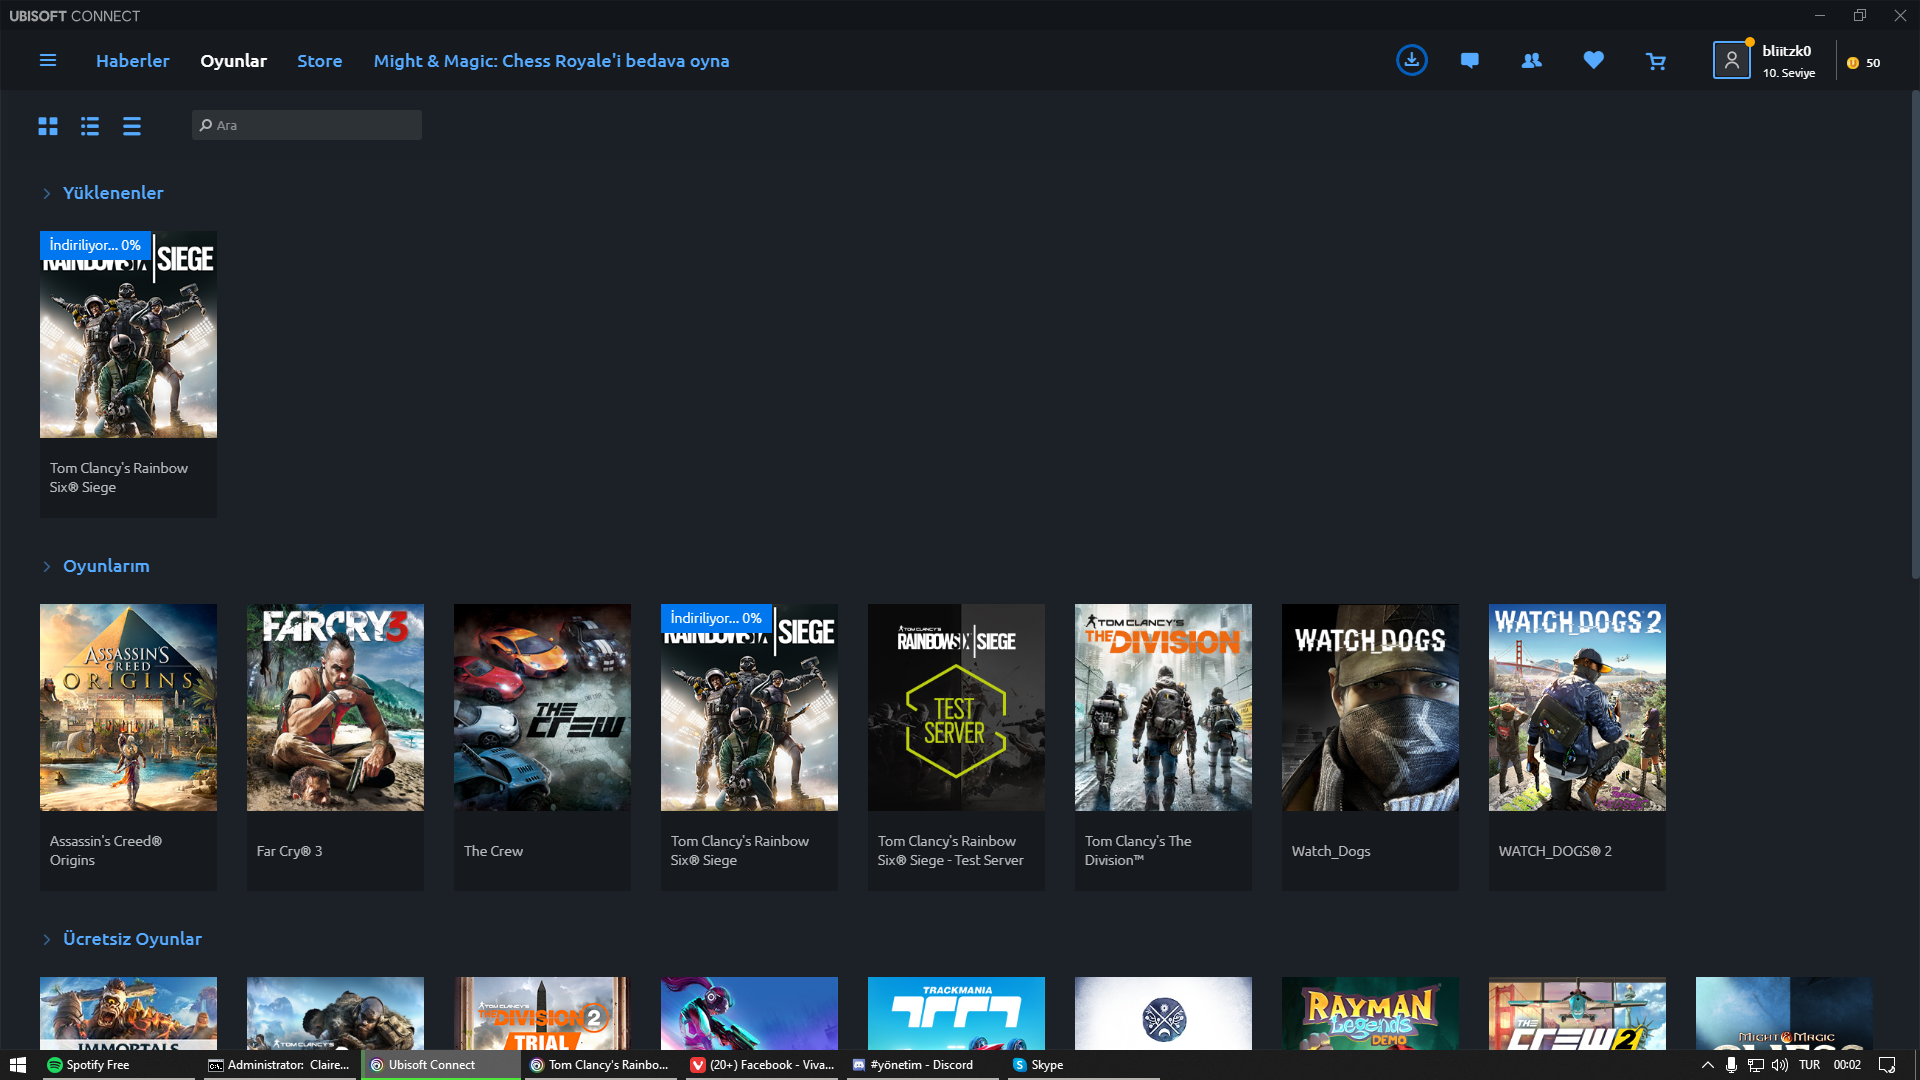Image resolution: width=1920 pixels, height=1080 pixels.
Task: Open the shopping cart icon
Action: click(1656, 62)
